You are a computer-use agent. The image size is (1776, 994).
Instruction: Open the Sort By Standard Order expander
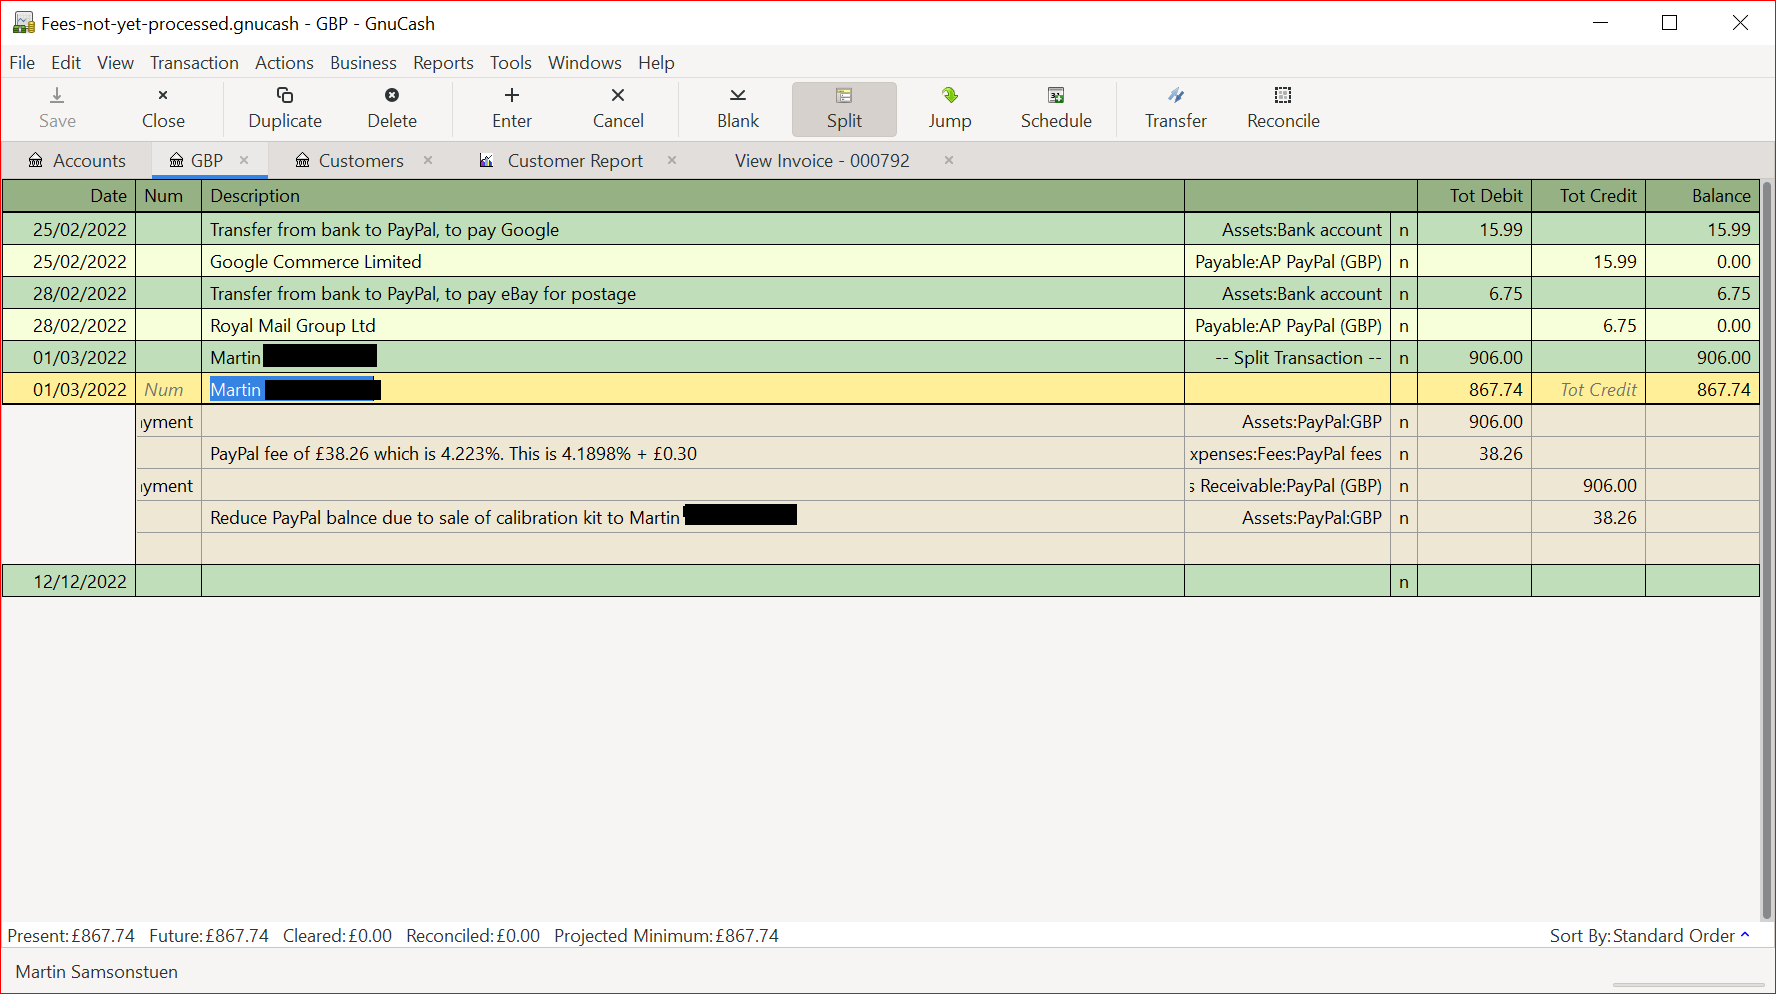coord(1745,936)
